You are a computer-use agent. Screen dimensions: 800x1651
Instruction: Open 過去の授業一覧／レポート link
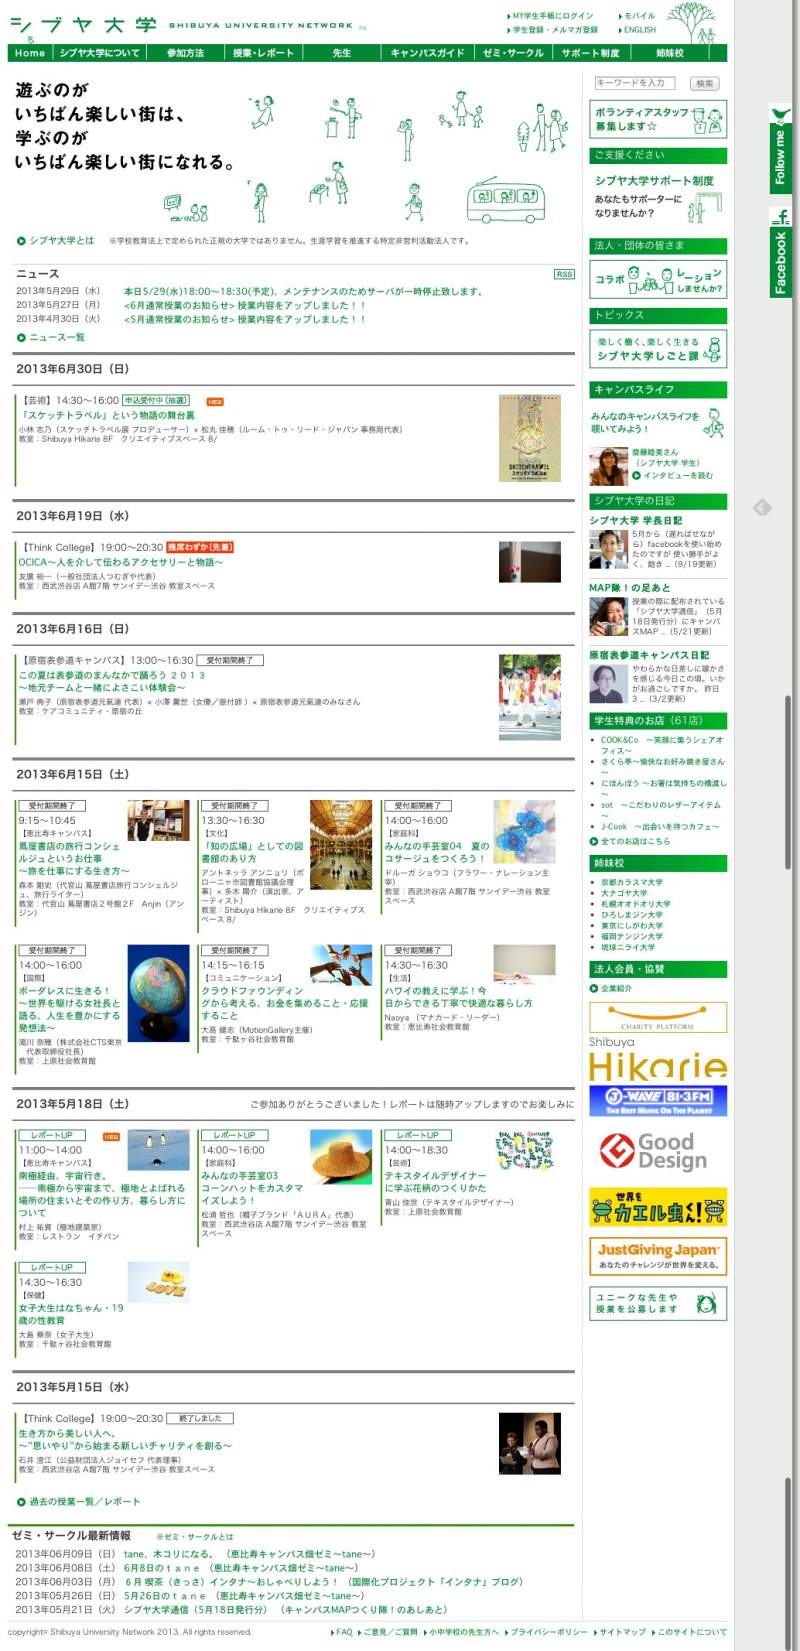pyautogui.click(x=84, y=1501)
